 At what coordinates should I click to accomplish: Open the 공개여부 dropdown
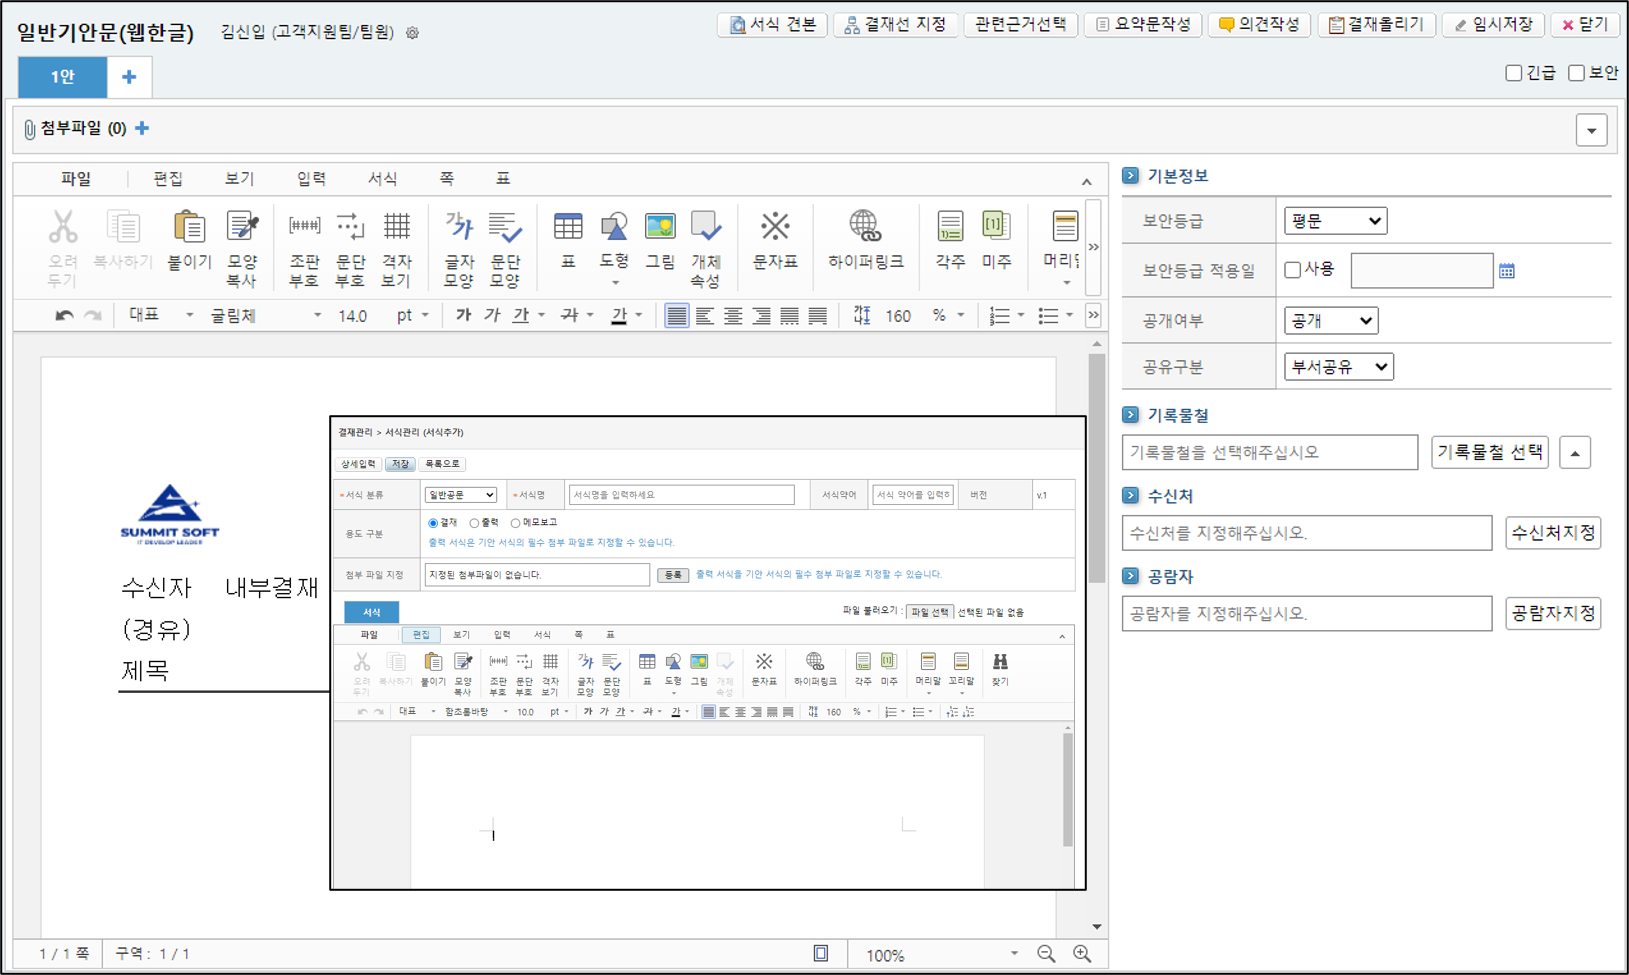[1330, 321]
